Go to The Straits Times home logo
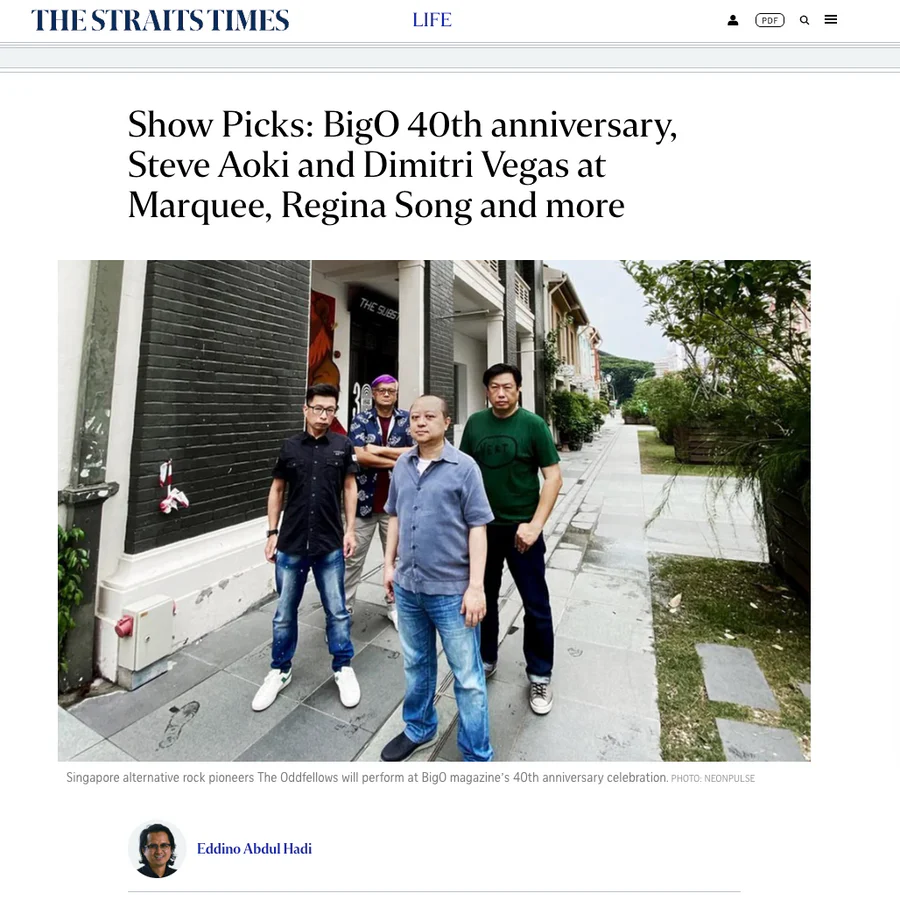The height and width of the screenshot is (900, 900). point(160,20)
